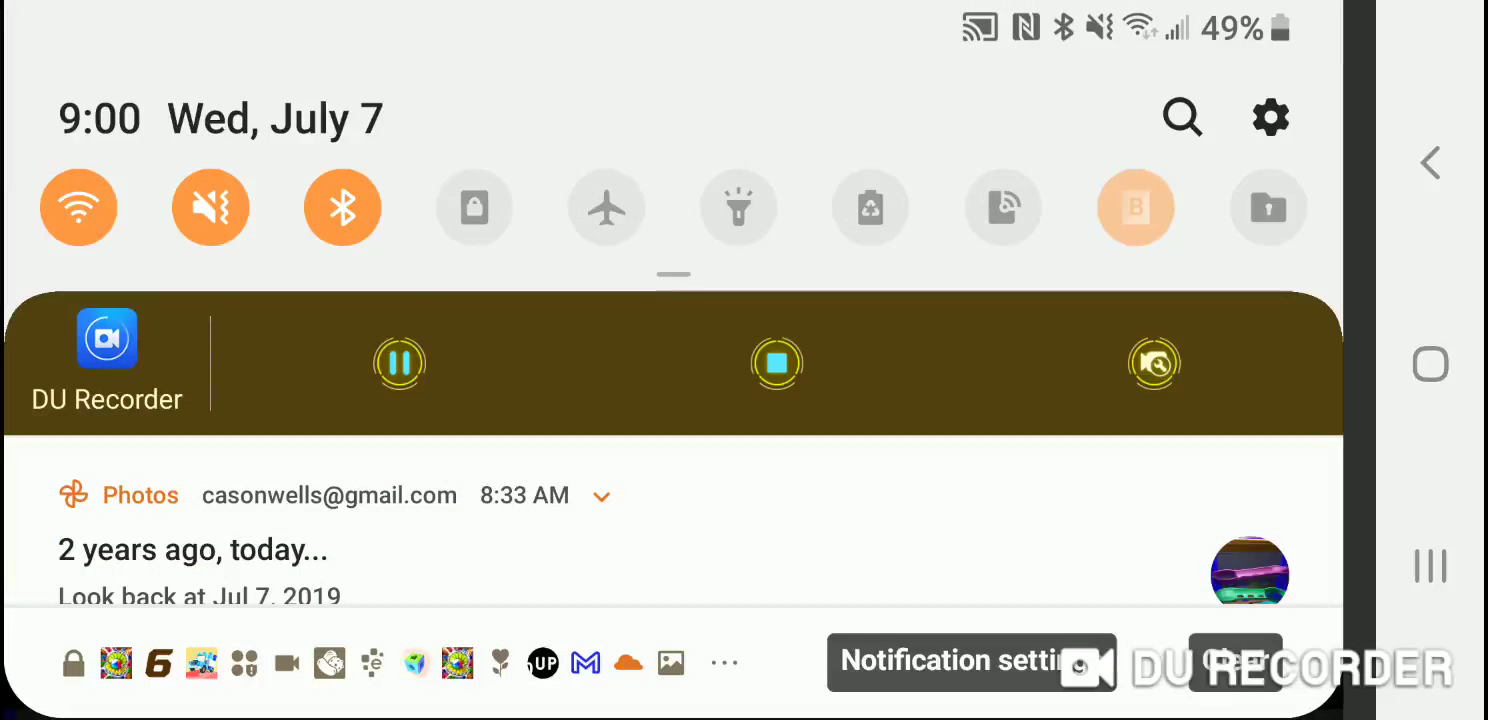Disable the Bluetooth toggle
Viewport: 1488px width, 720px height.
pos(343,207)
